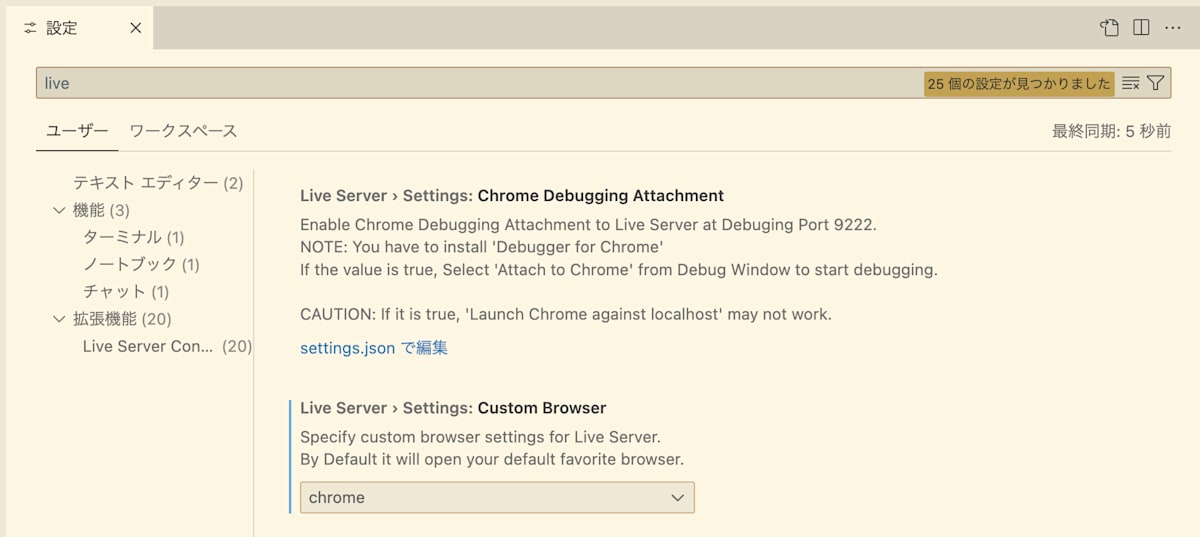The height and width of the screenshot is (537, 1200).
Task: Open the settings filter funnel icon
Action: (1156, 84)
